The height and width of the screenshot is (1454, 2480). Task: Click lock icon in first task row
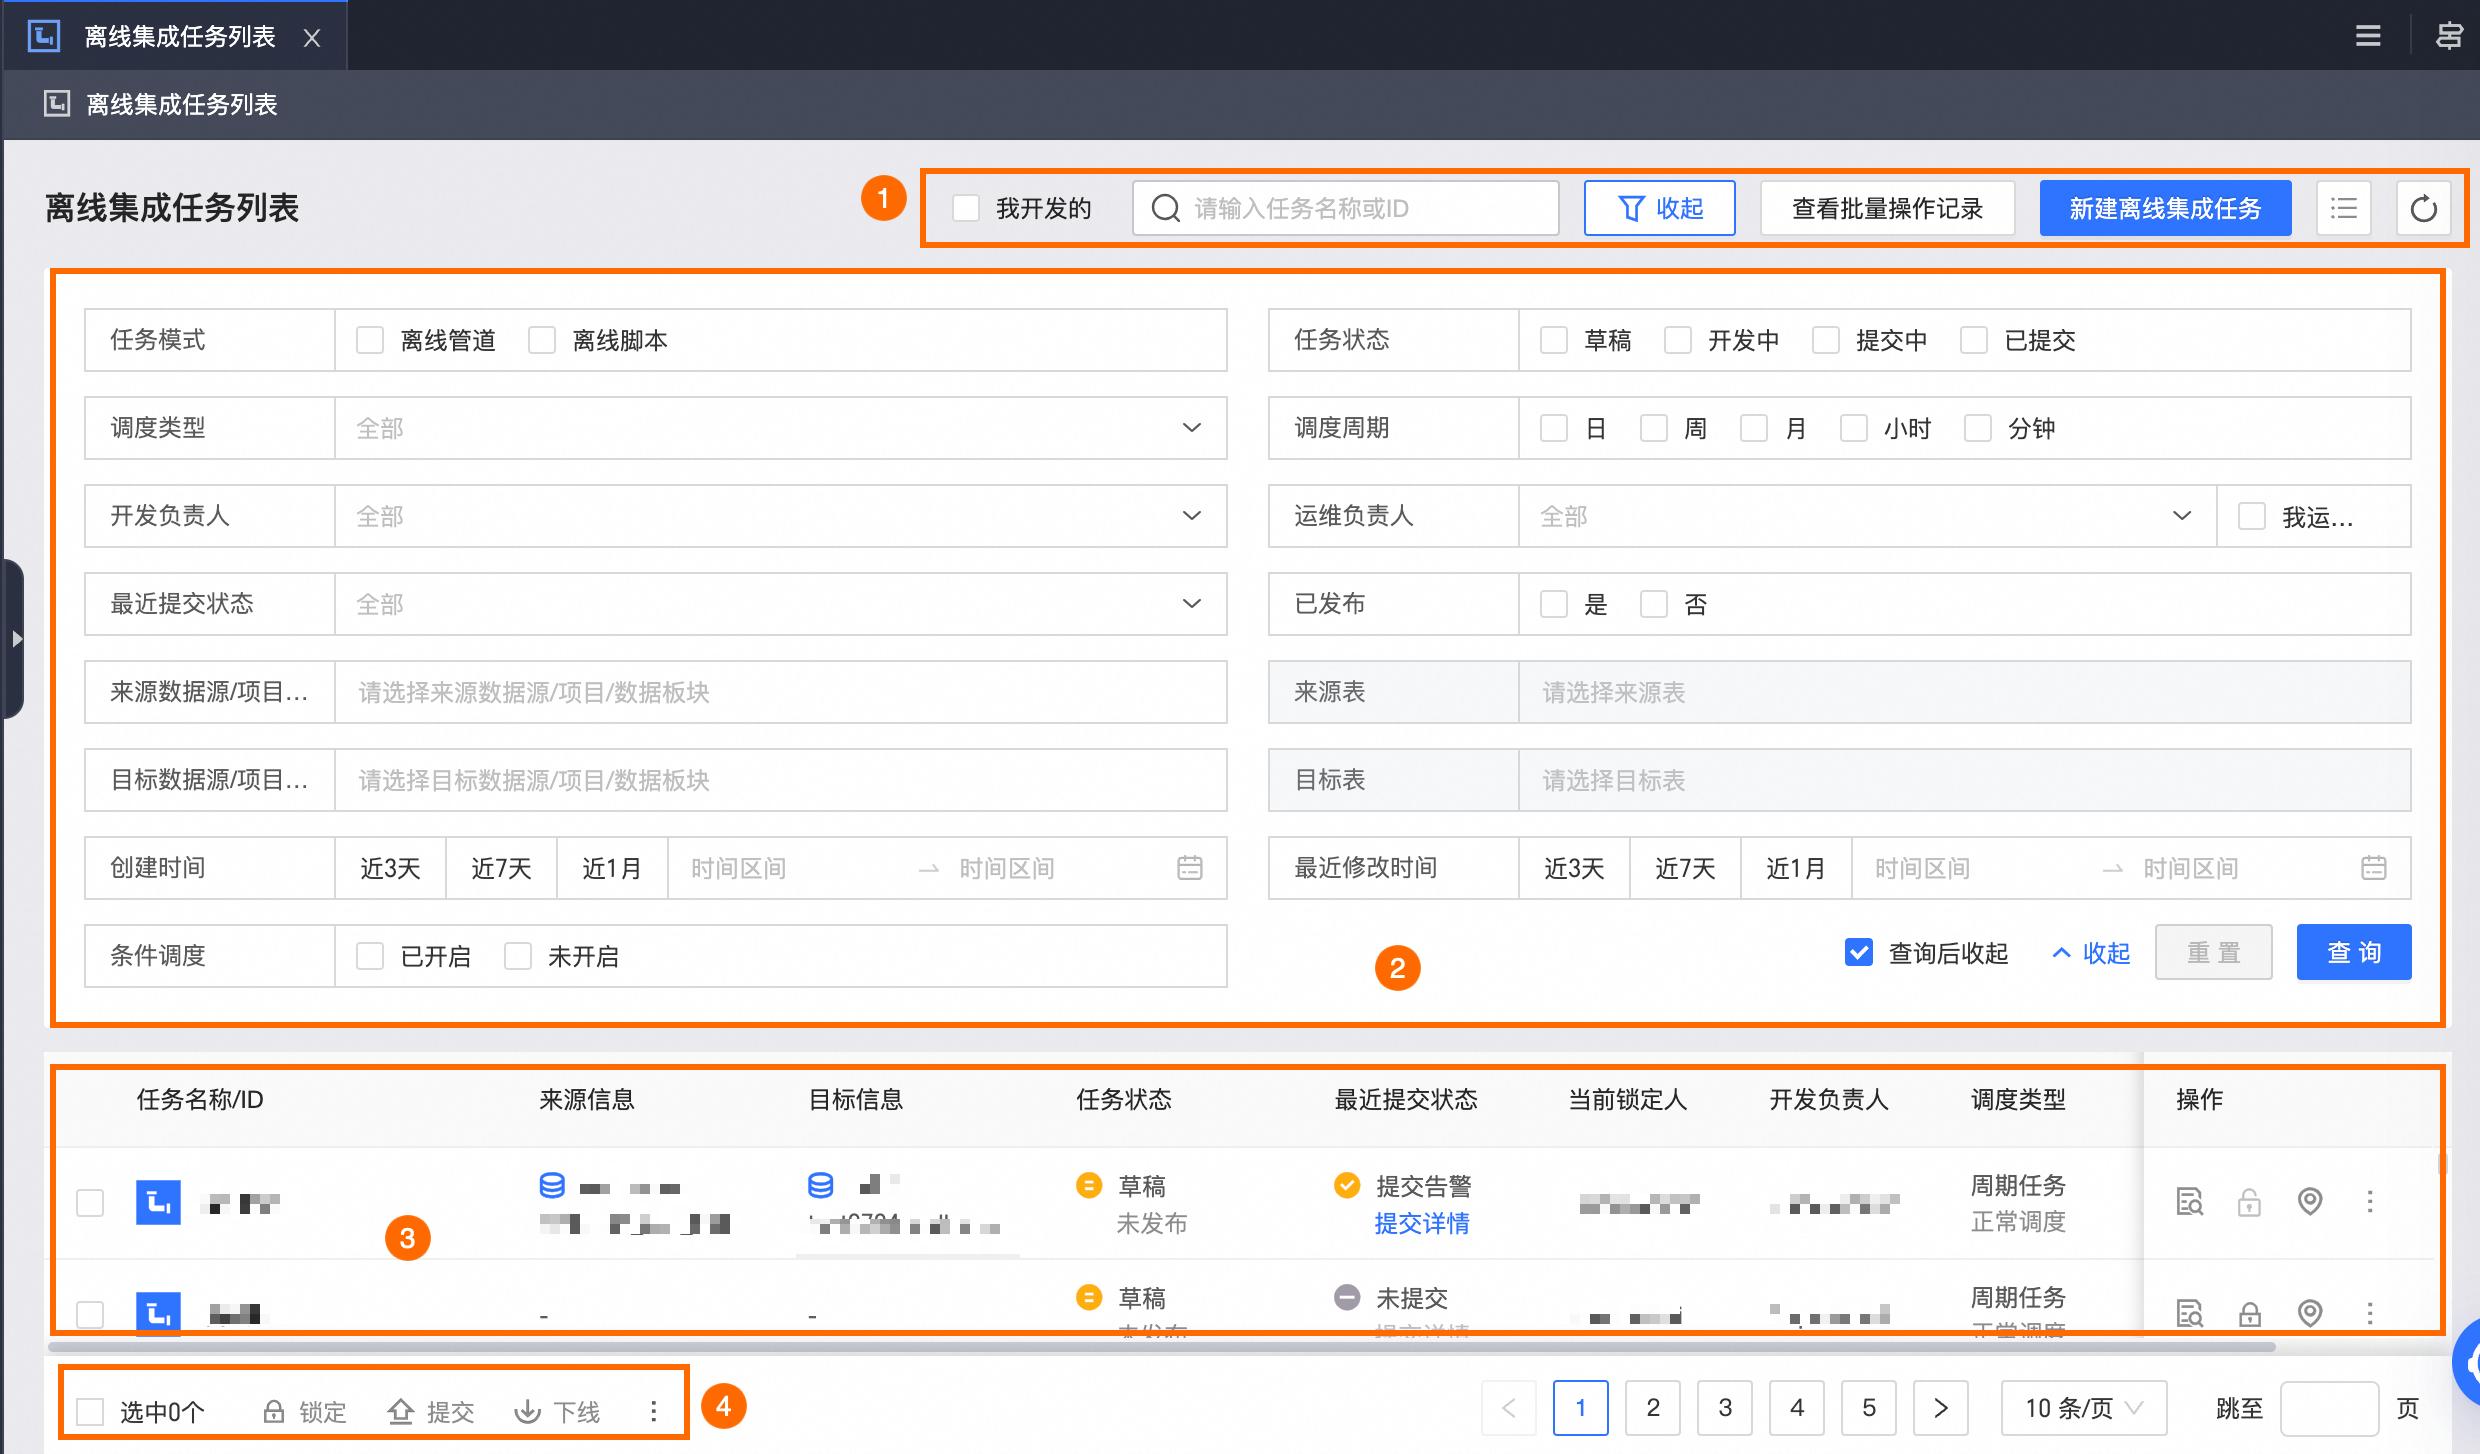pyautogui.click(x=2249, y=1201)
